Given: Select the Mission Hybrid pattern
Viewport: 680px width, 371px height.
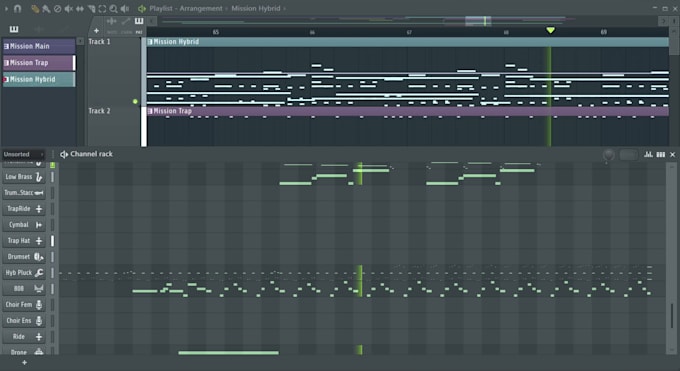Looking at the screenshot, I should tap(39, 79).
